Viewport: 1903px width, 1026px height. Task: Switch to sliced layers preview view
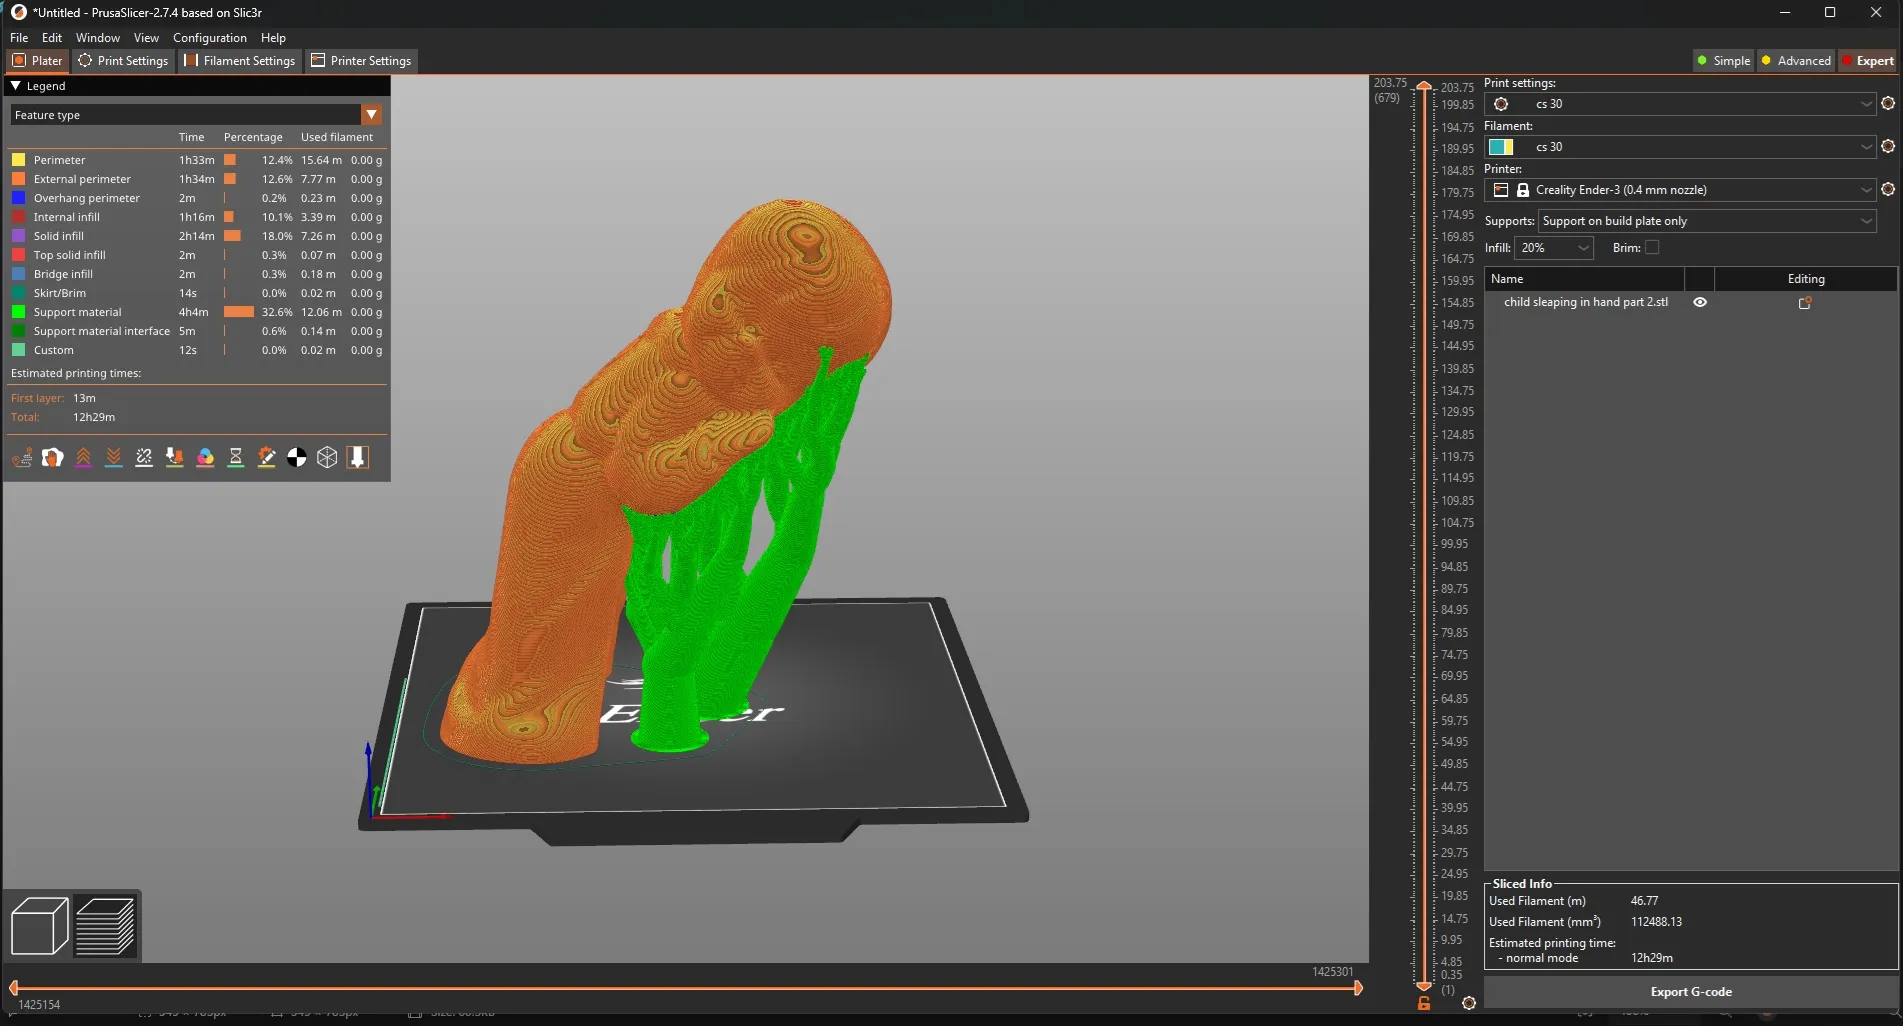click(x=105, y=926)
